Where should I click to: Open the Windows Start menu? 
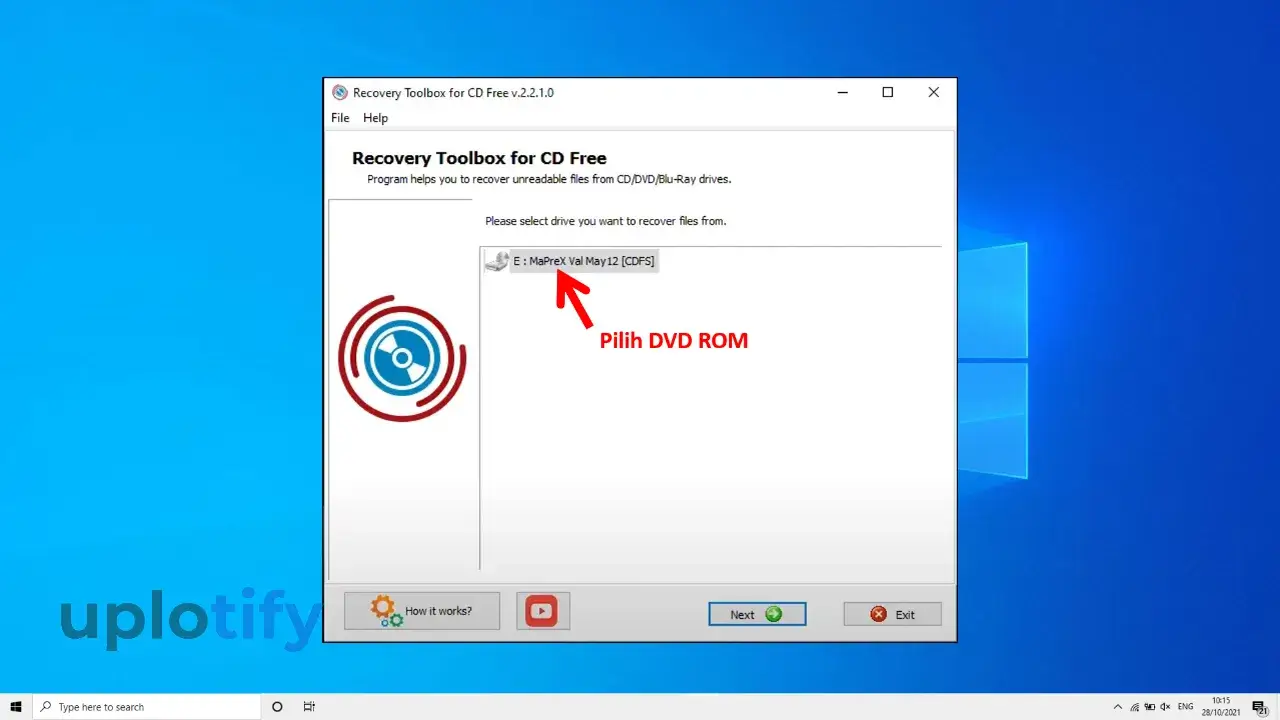pos(16,707)
